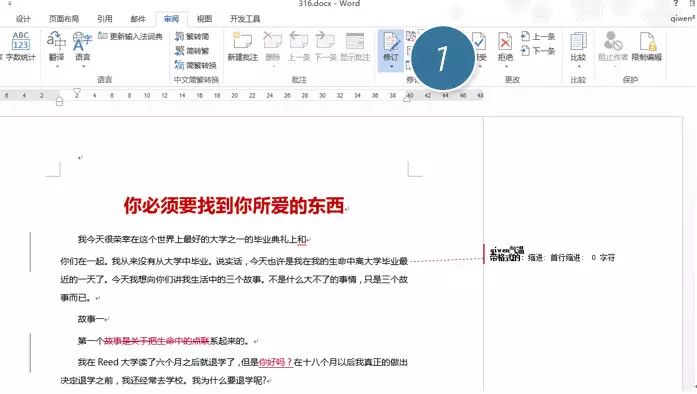The image size is (697, 394).
Task: Open the 字数统计 word count tool
Action: coord(20,46)
